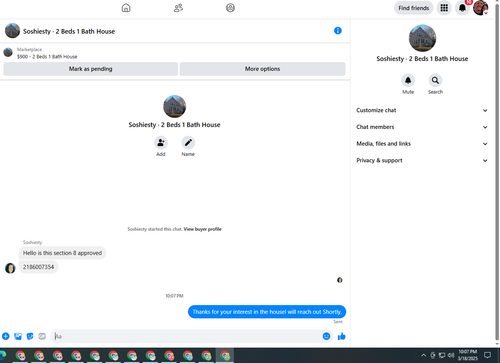
Task: Expand the Customize chat section
Action: click(422, 110)
